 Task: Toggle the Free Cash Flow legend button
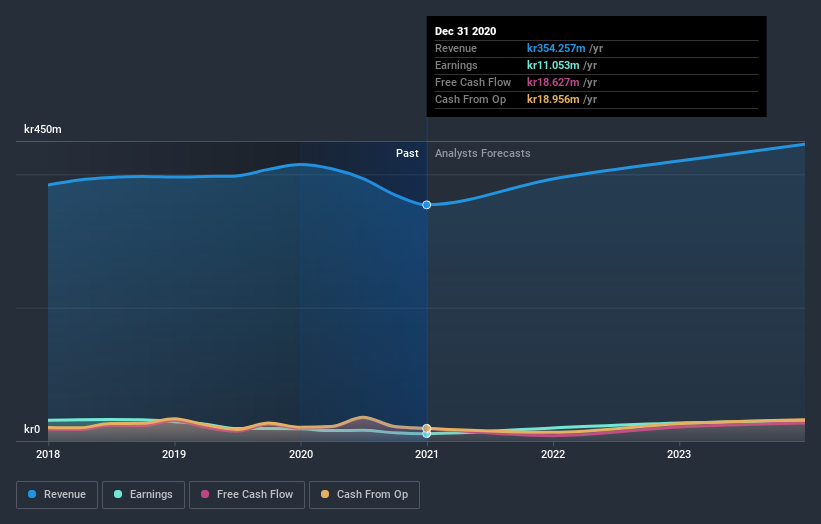point(247,495)
